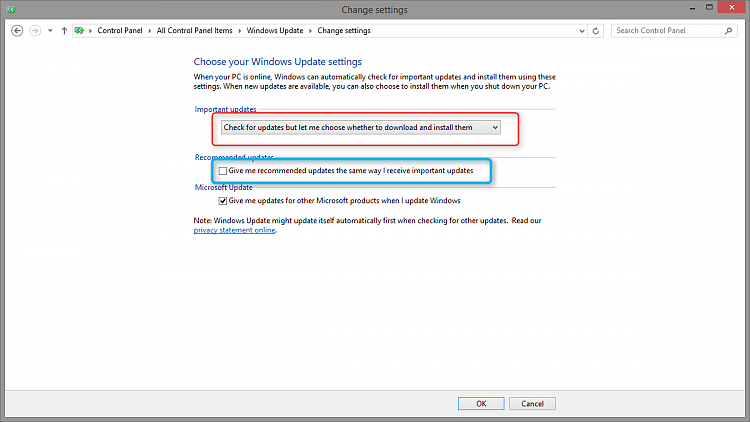Expand chevron after Control Panel breadcrumb
The width and height of the screenshot is (750, 422).
150,31
